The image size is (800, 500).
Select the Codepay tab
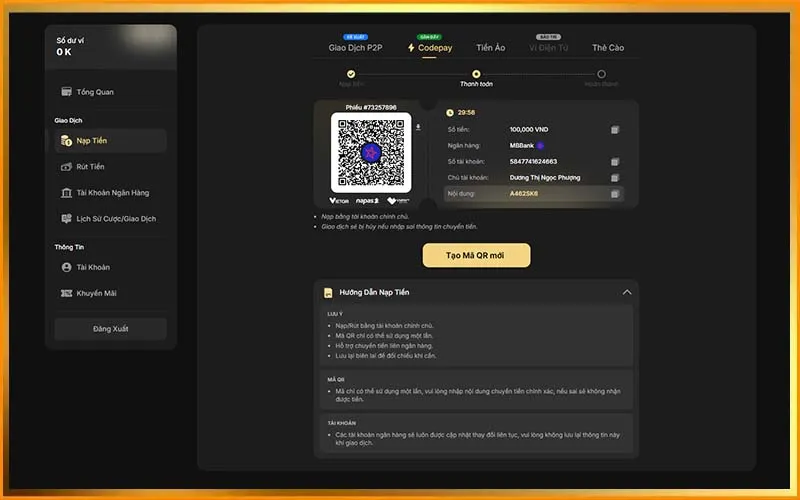point(430,48)
